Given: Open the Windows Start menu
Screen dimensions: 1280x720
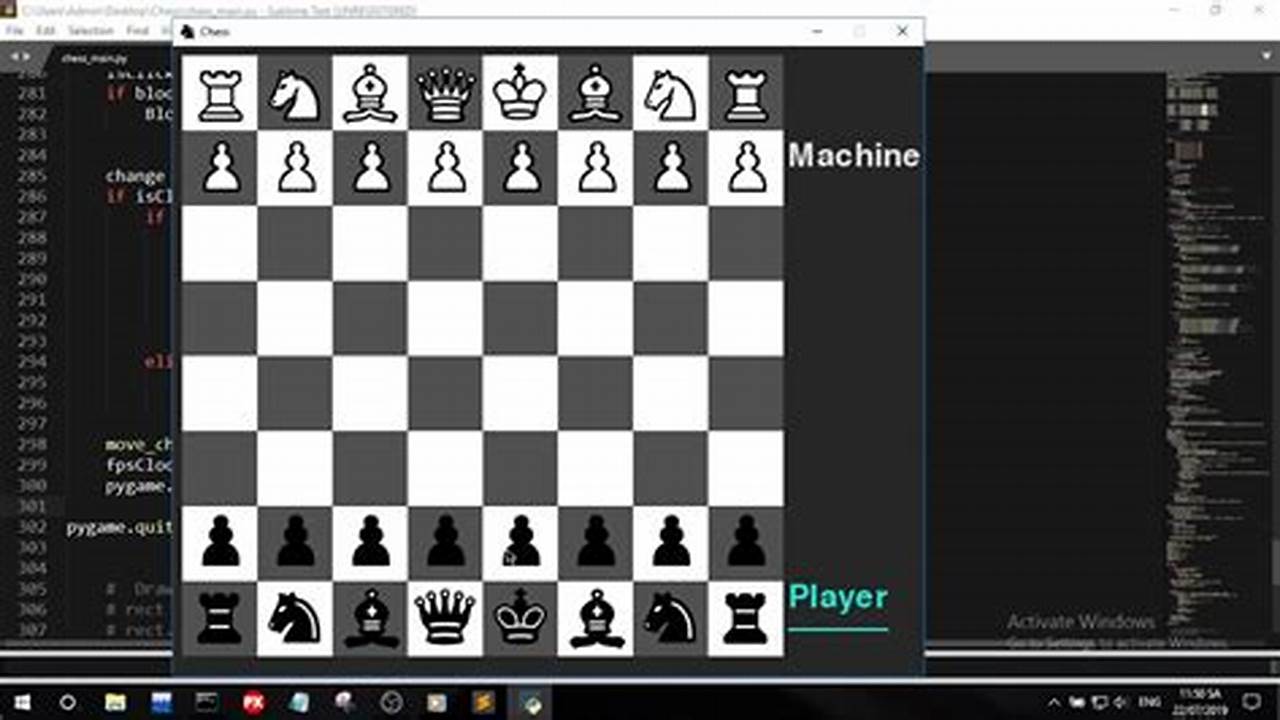Looking at the screenshot, I should click(22, 702).
